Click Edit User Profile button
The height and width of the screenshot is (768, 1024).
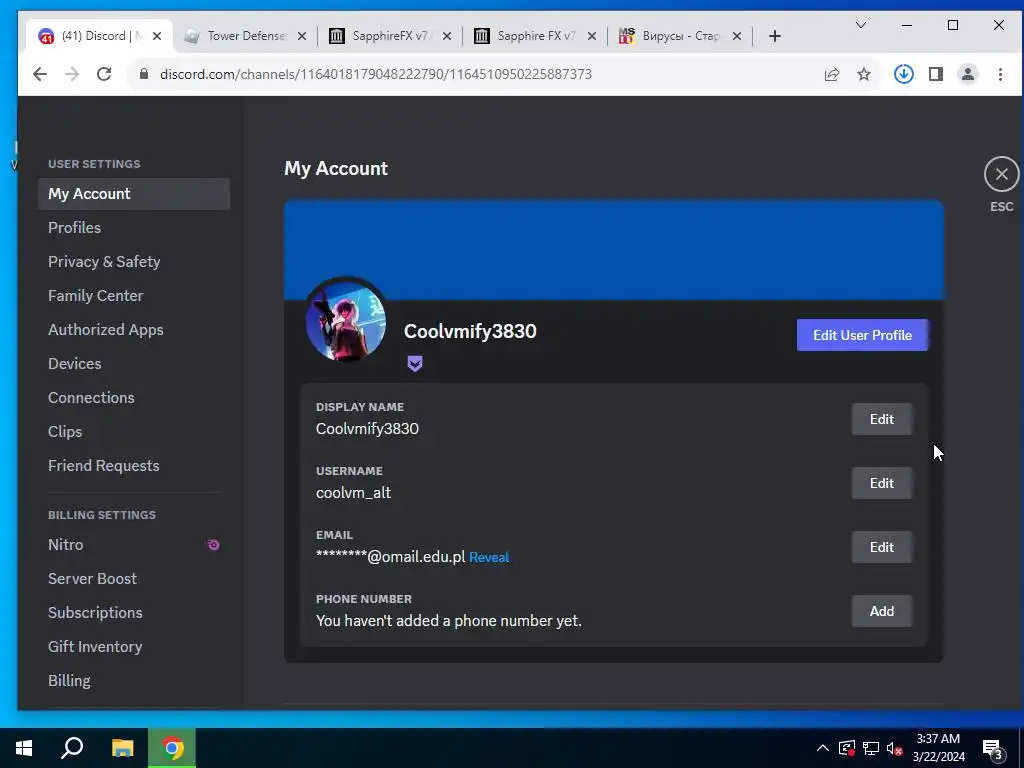tap(862, 335)
